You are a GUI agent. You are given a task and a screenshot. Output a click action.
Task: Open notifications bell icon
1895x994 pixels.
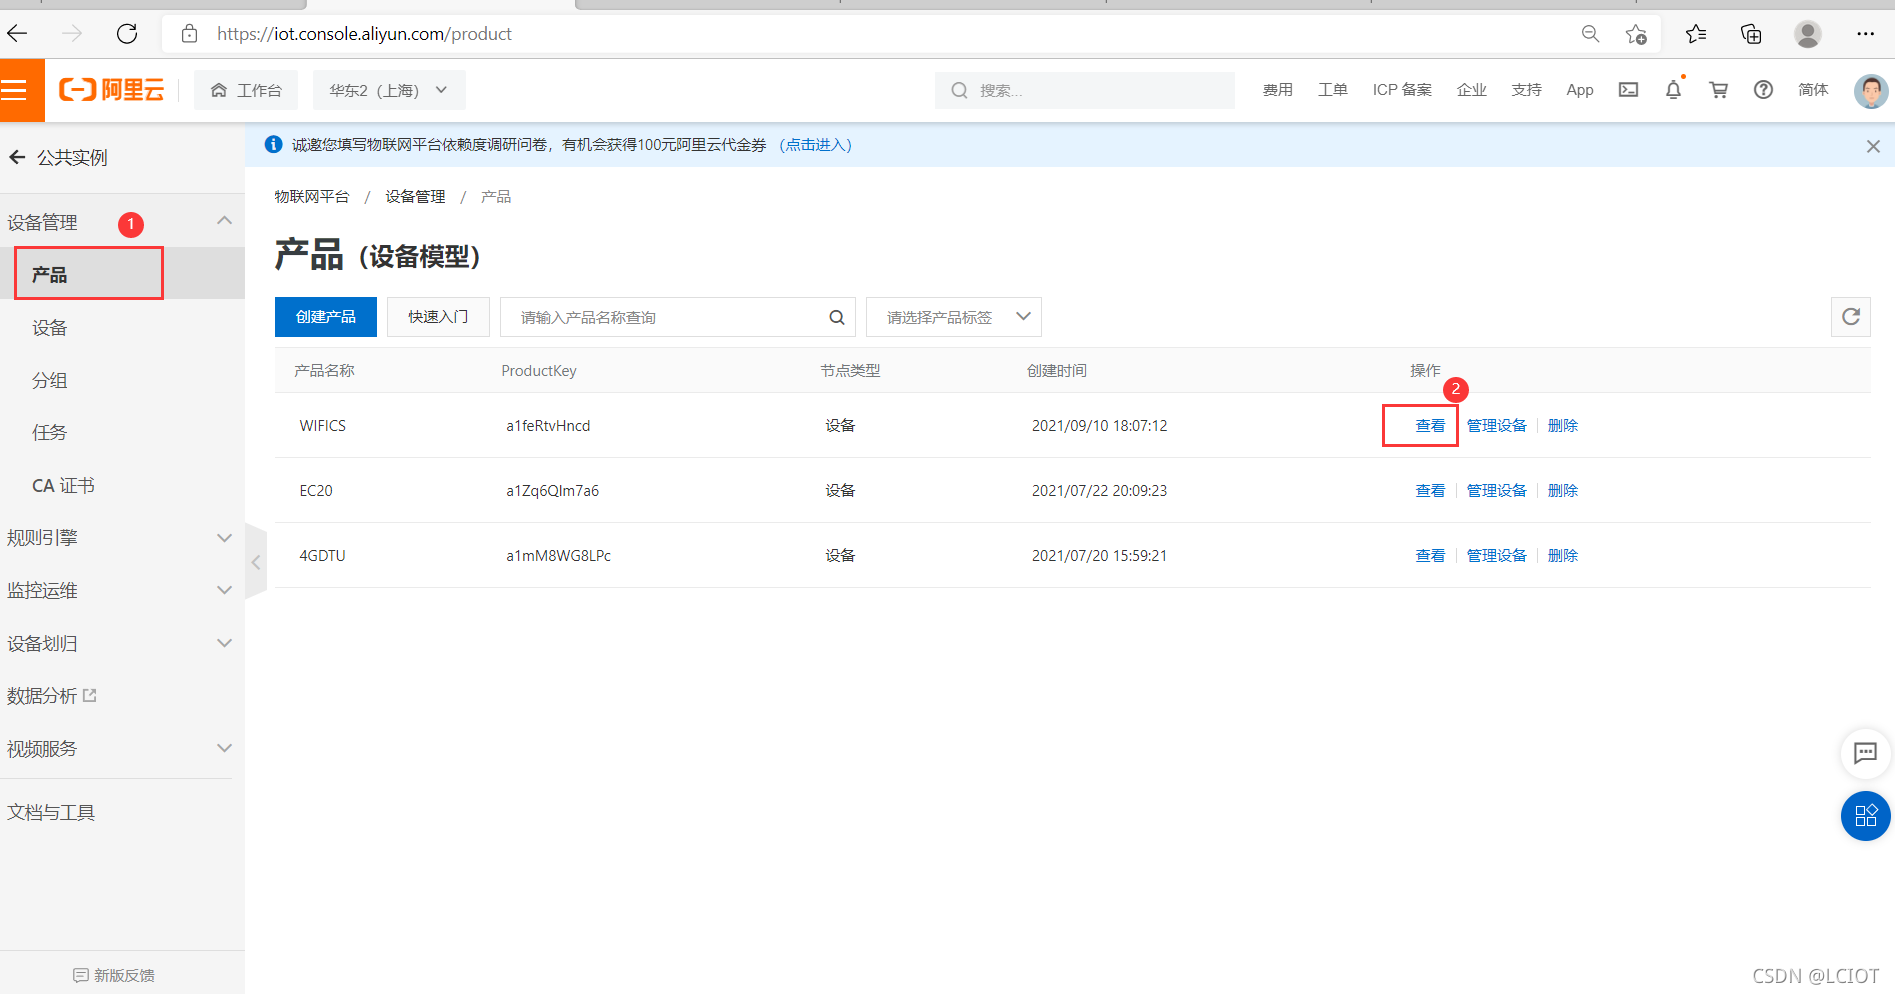tap(1674, 90)
